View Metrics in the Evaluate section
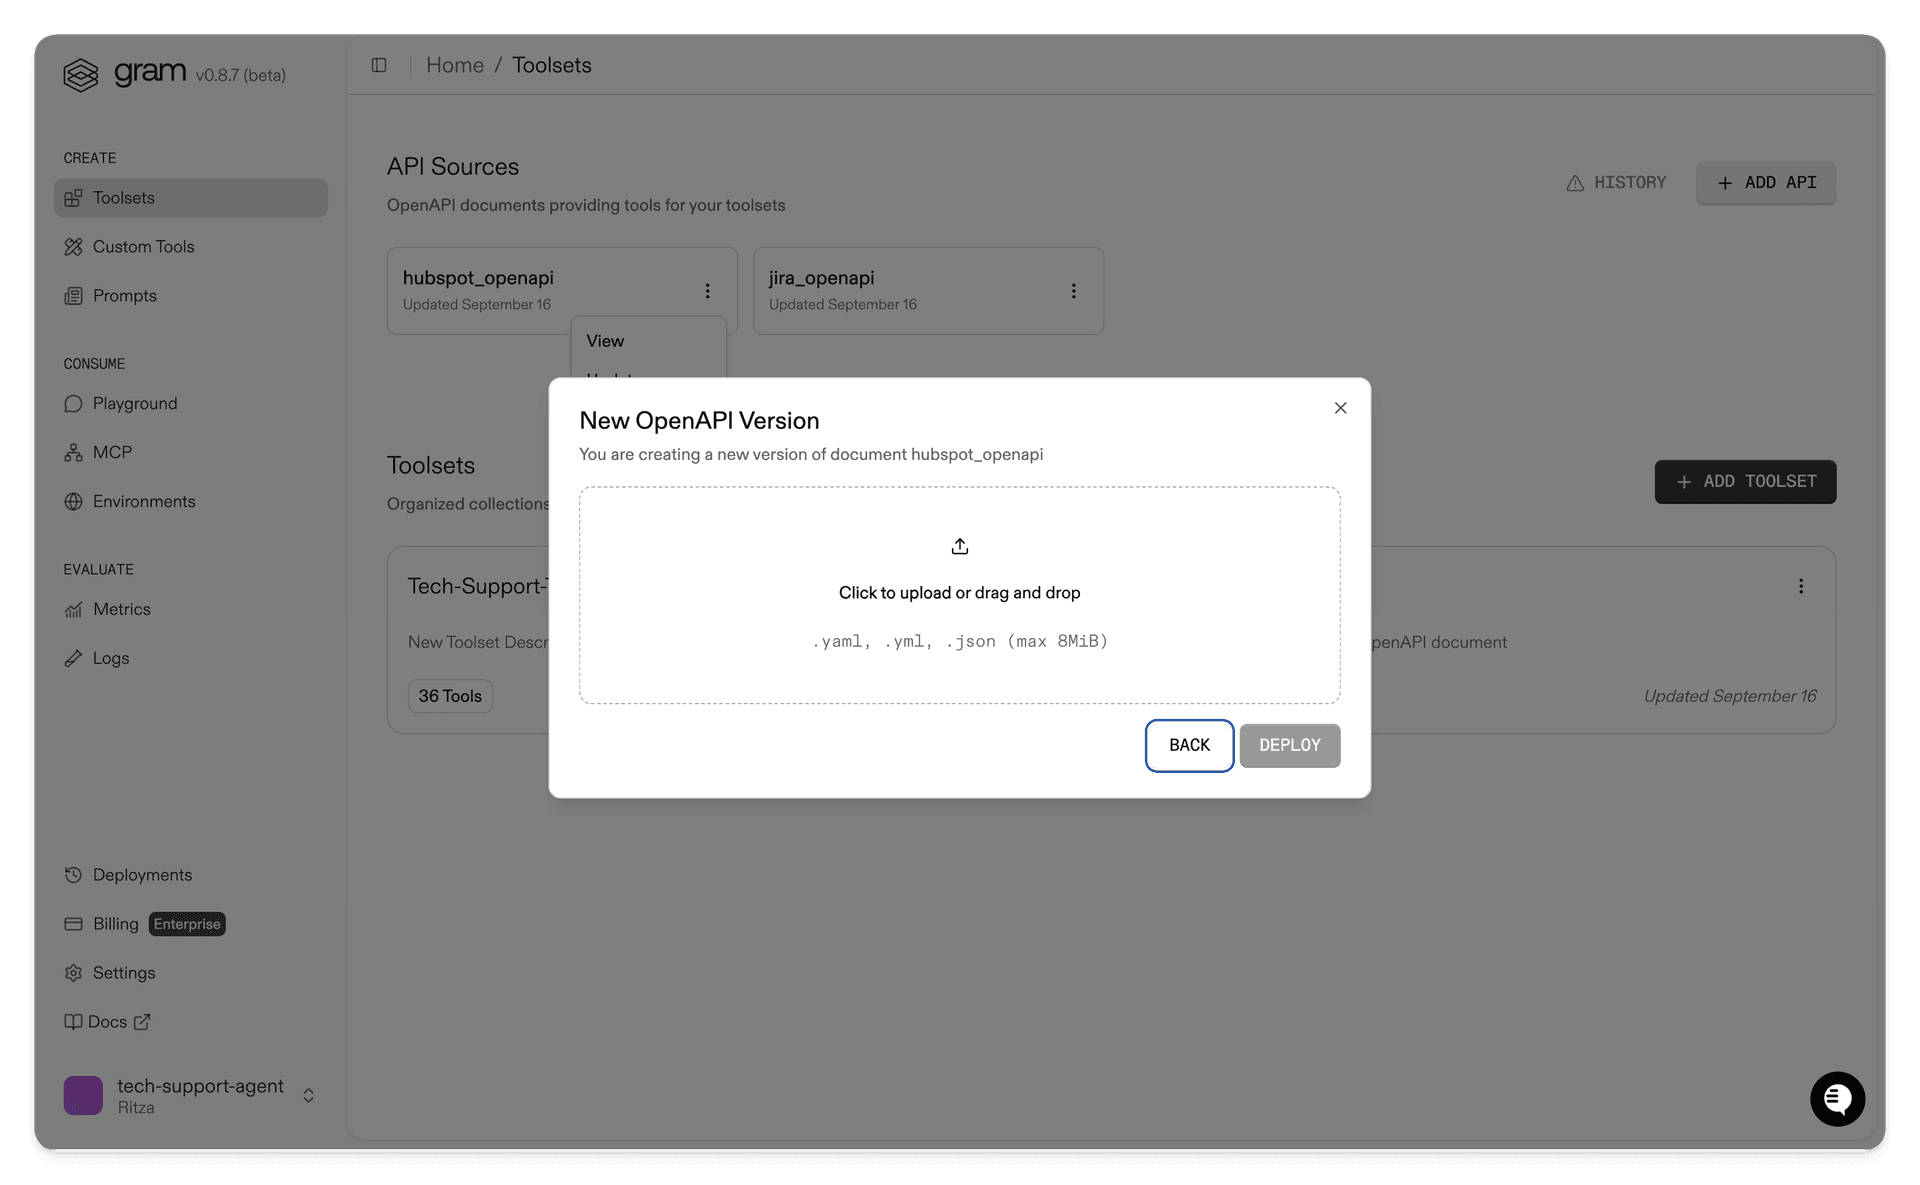 click(x=121, y=609)
